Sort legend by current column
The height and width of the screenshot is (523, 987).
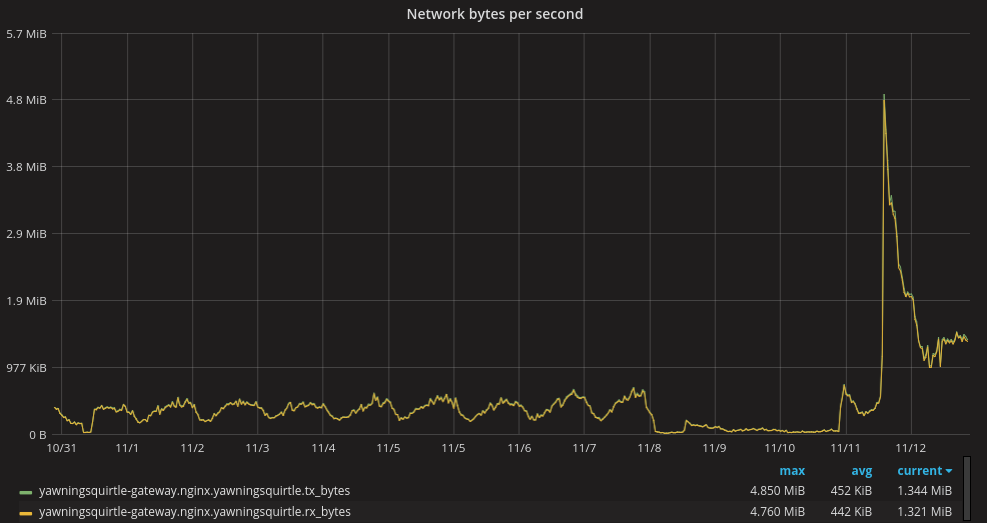[919, 471]
